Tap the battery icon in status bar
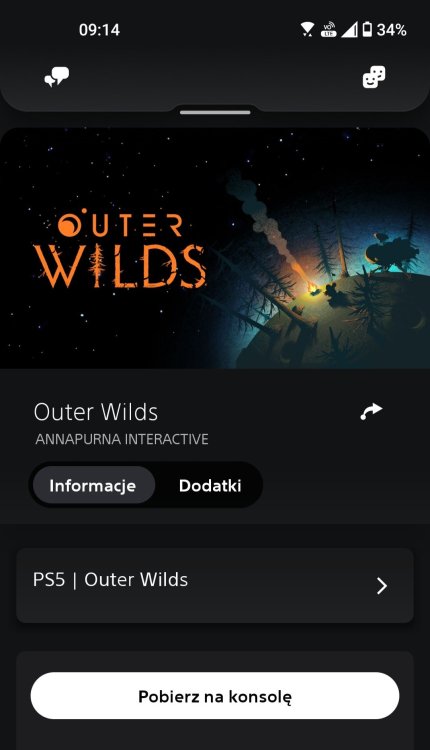This screenshot has width=430, height=750. tap(367, 30)
